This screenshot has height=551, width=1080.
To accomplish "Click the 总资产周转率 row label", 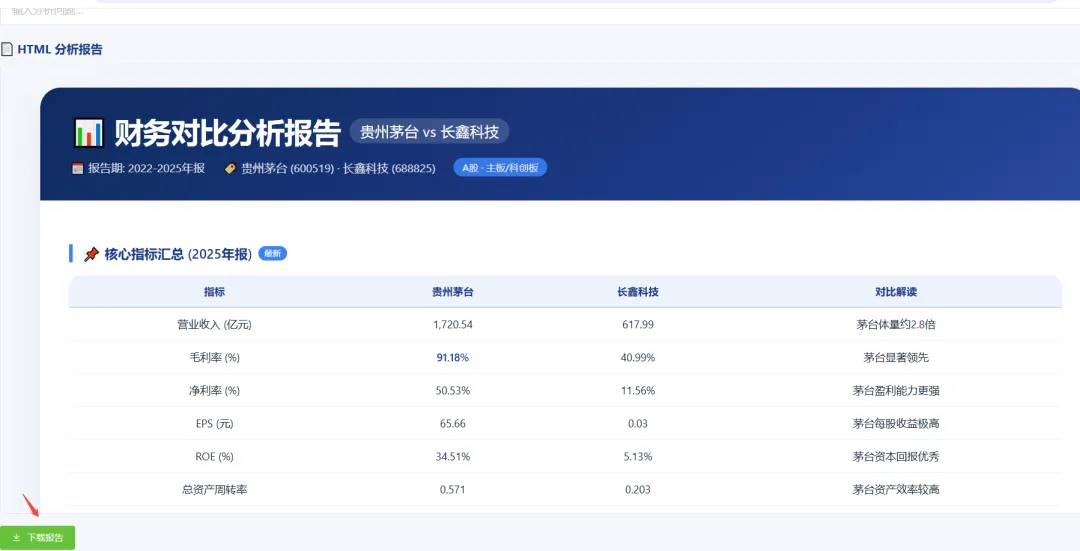I will (x=214, y=490).
